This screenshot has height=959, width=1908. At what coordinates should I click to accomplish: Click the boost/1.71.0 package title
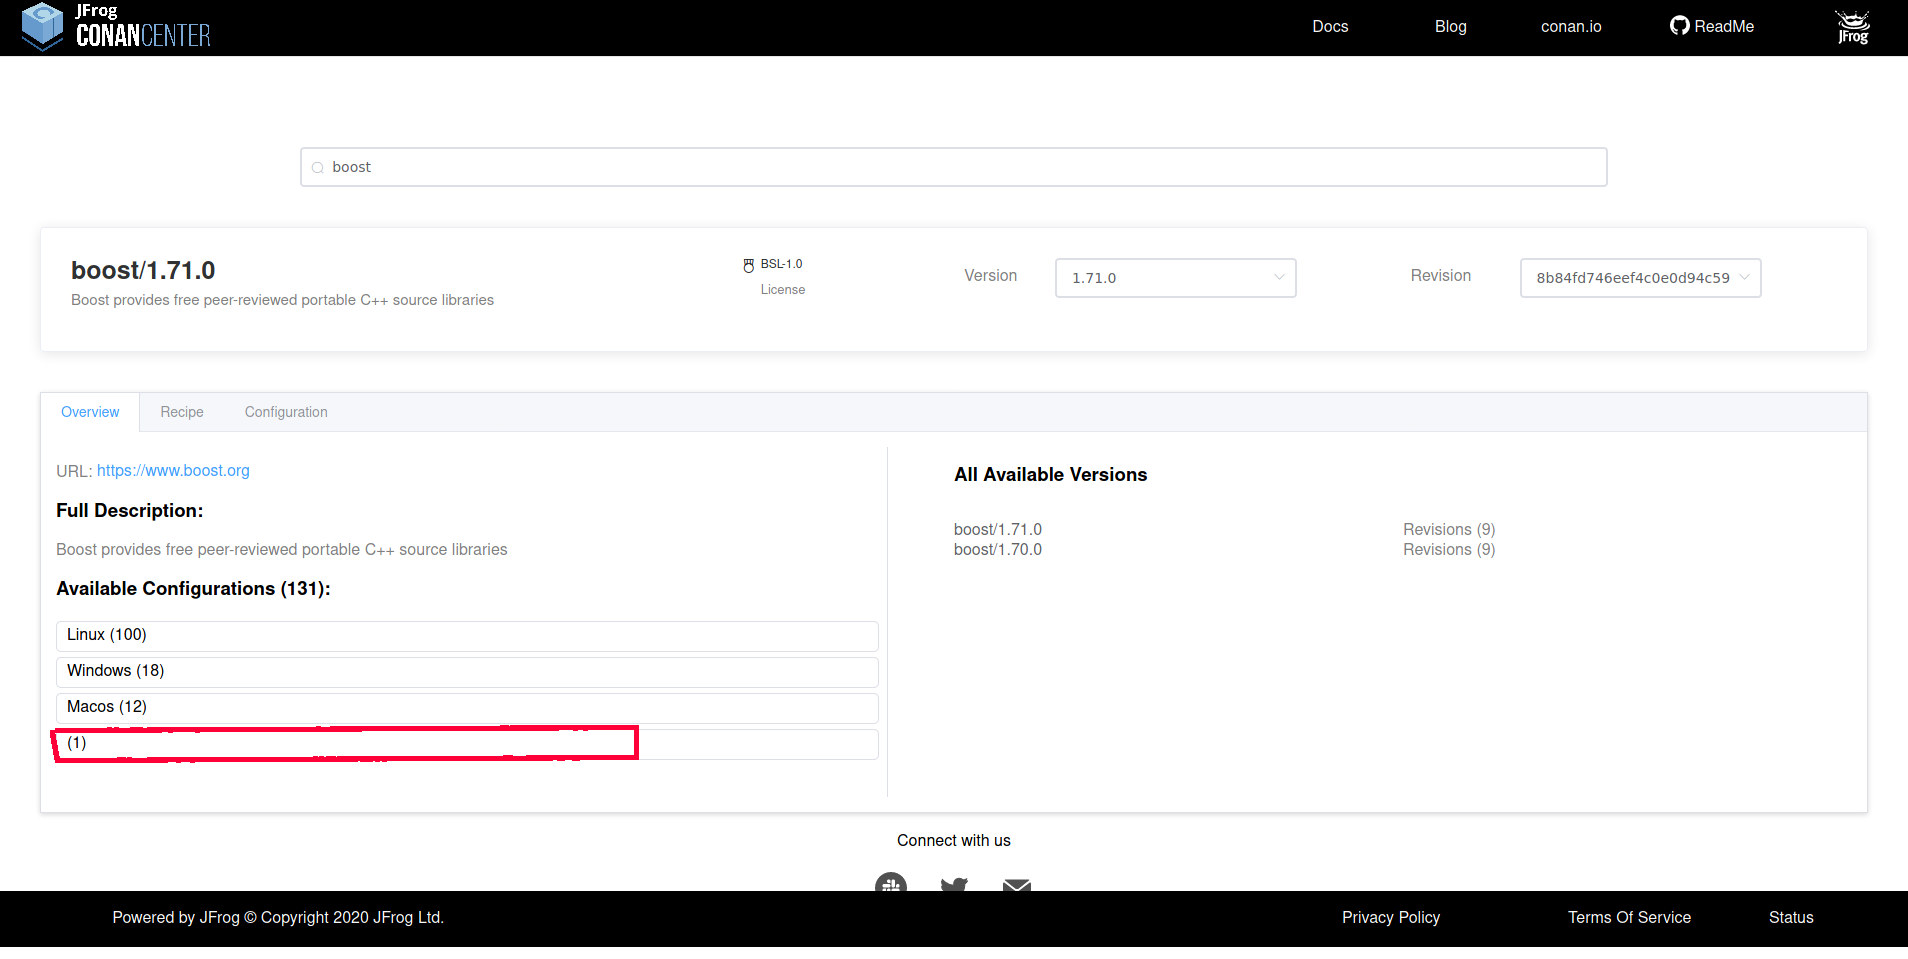pyautogui.click(x=143, y=270)
